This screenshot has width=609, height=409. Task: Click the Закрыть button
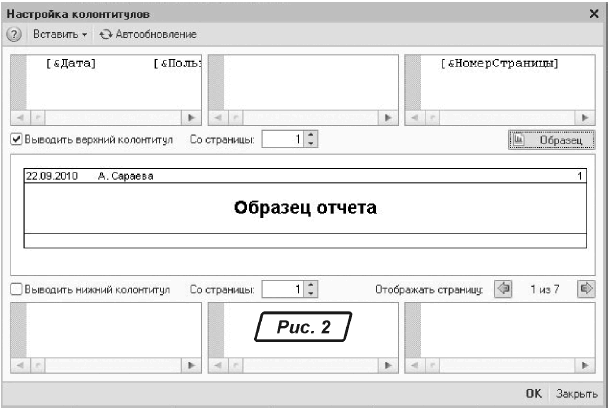pyautogui.click(x=577, y=395)
